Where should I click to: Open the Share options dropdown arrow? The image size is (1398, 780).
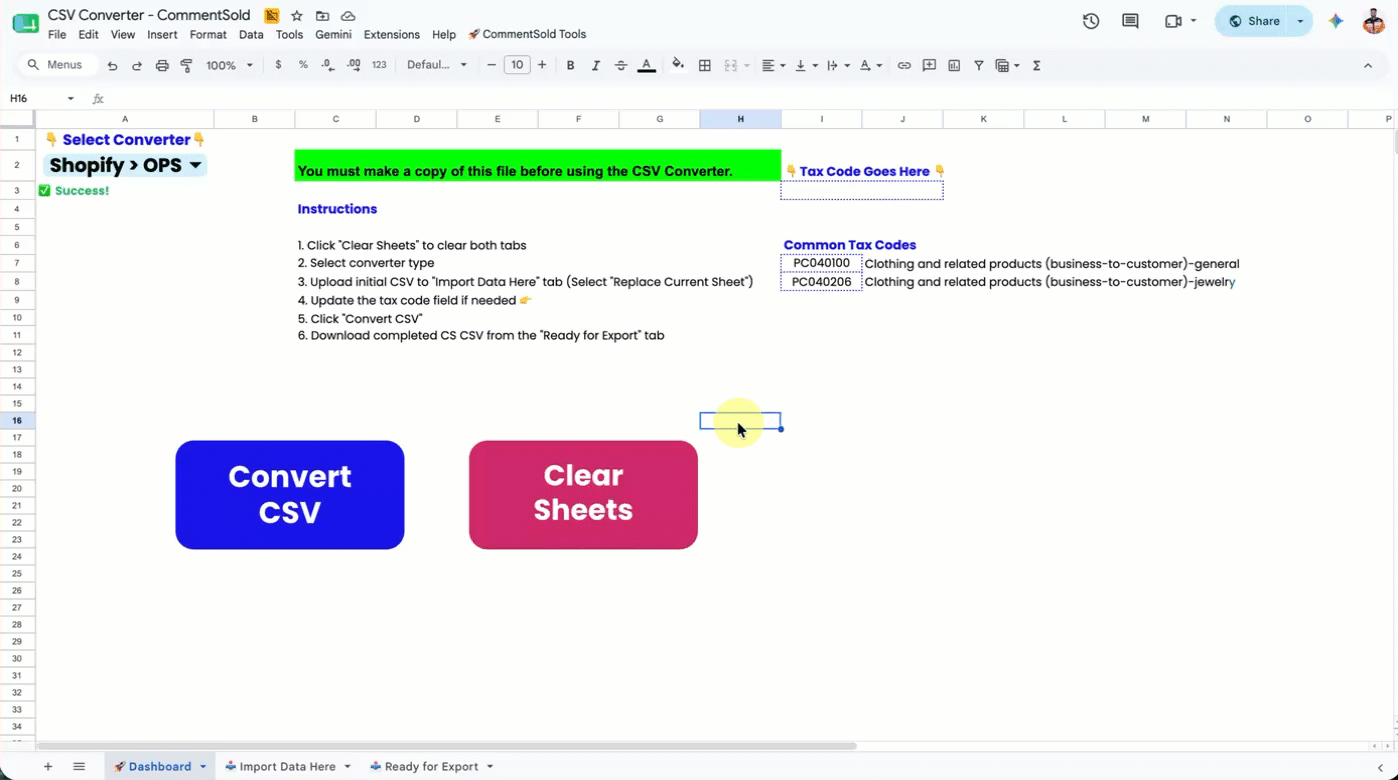tap(1300, 21)
